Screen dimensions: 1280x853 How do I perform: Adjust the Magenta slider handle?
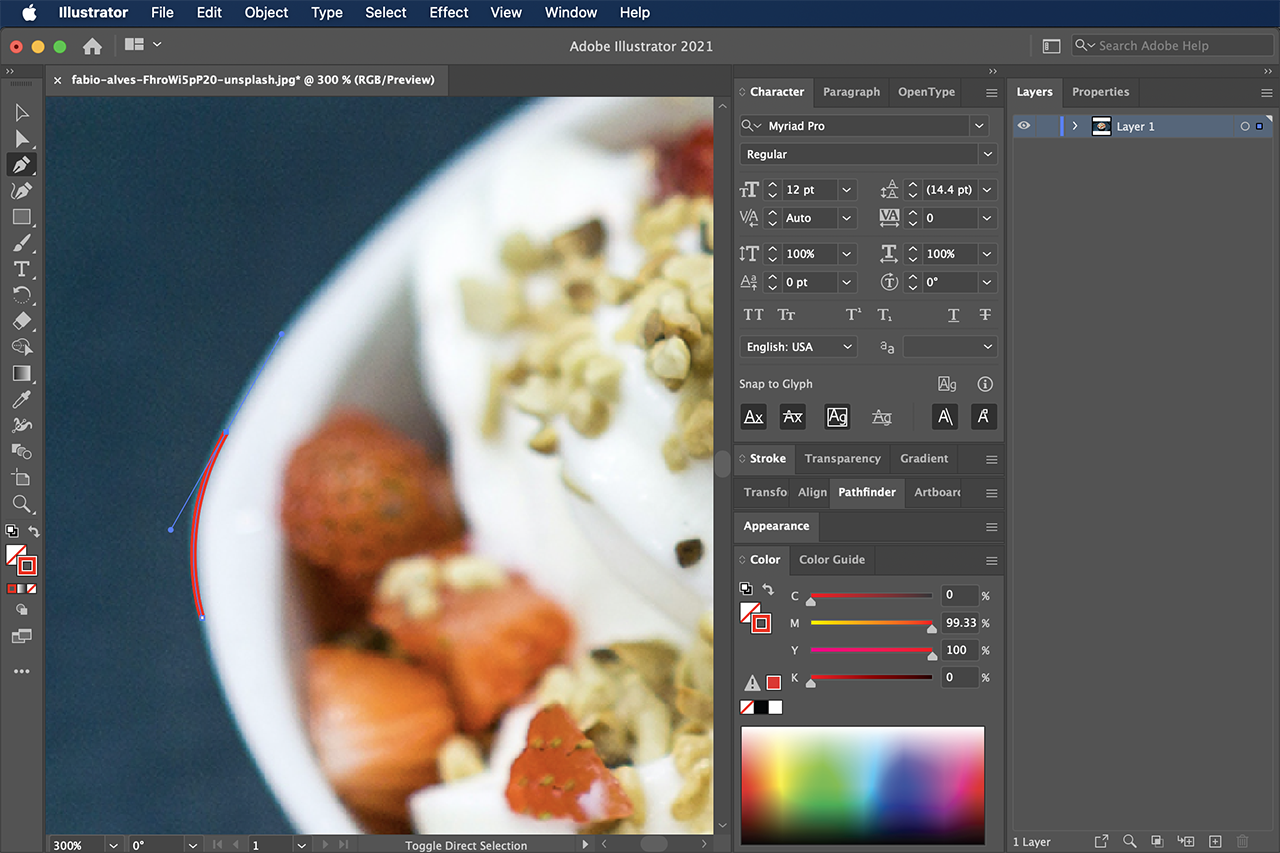(x=931, y=629)
